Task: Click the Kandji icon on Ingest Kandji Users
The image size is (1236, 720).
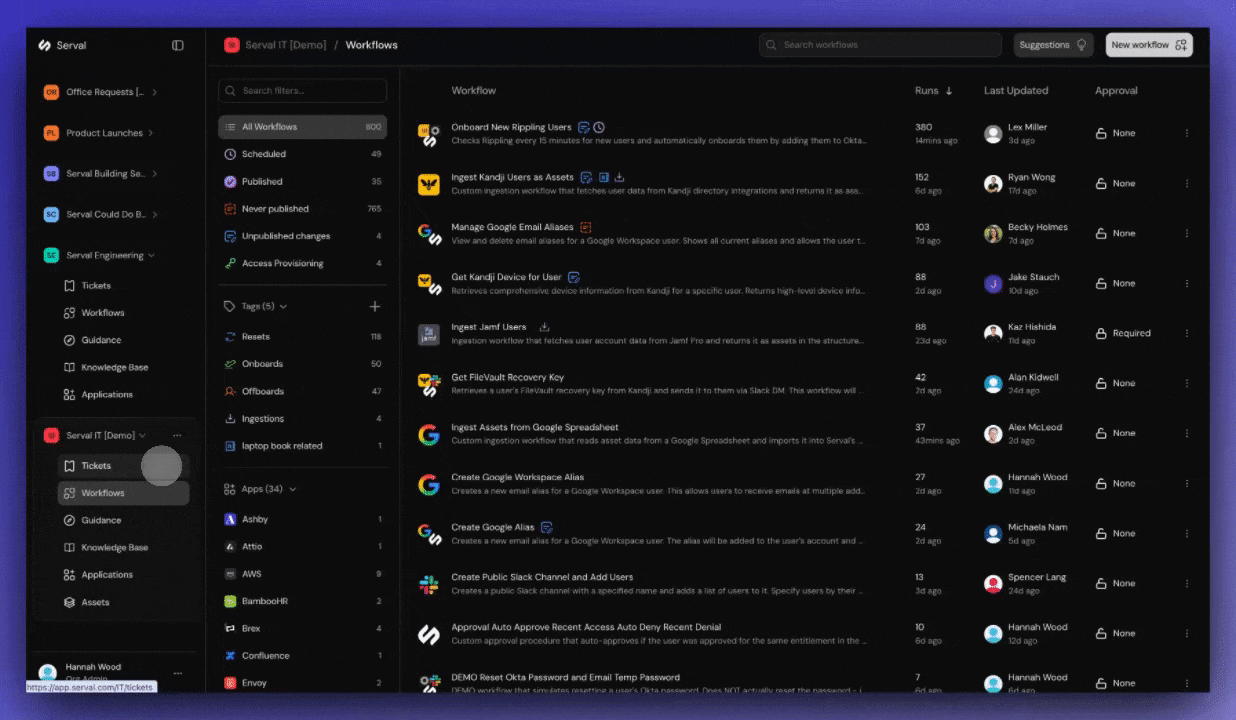Action: click(x=429, y=182)
